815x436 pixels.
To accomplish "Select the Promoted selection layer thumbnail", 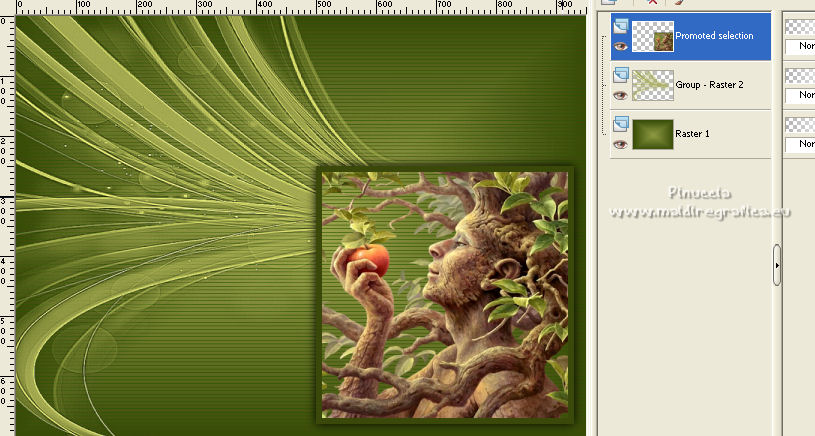I will [653, 36].
